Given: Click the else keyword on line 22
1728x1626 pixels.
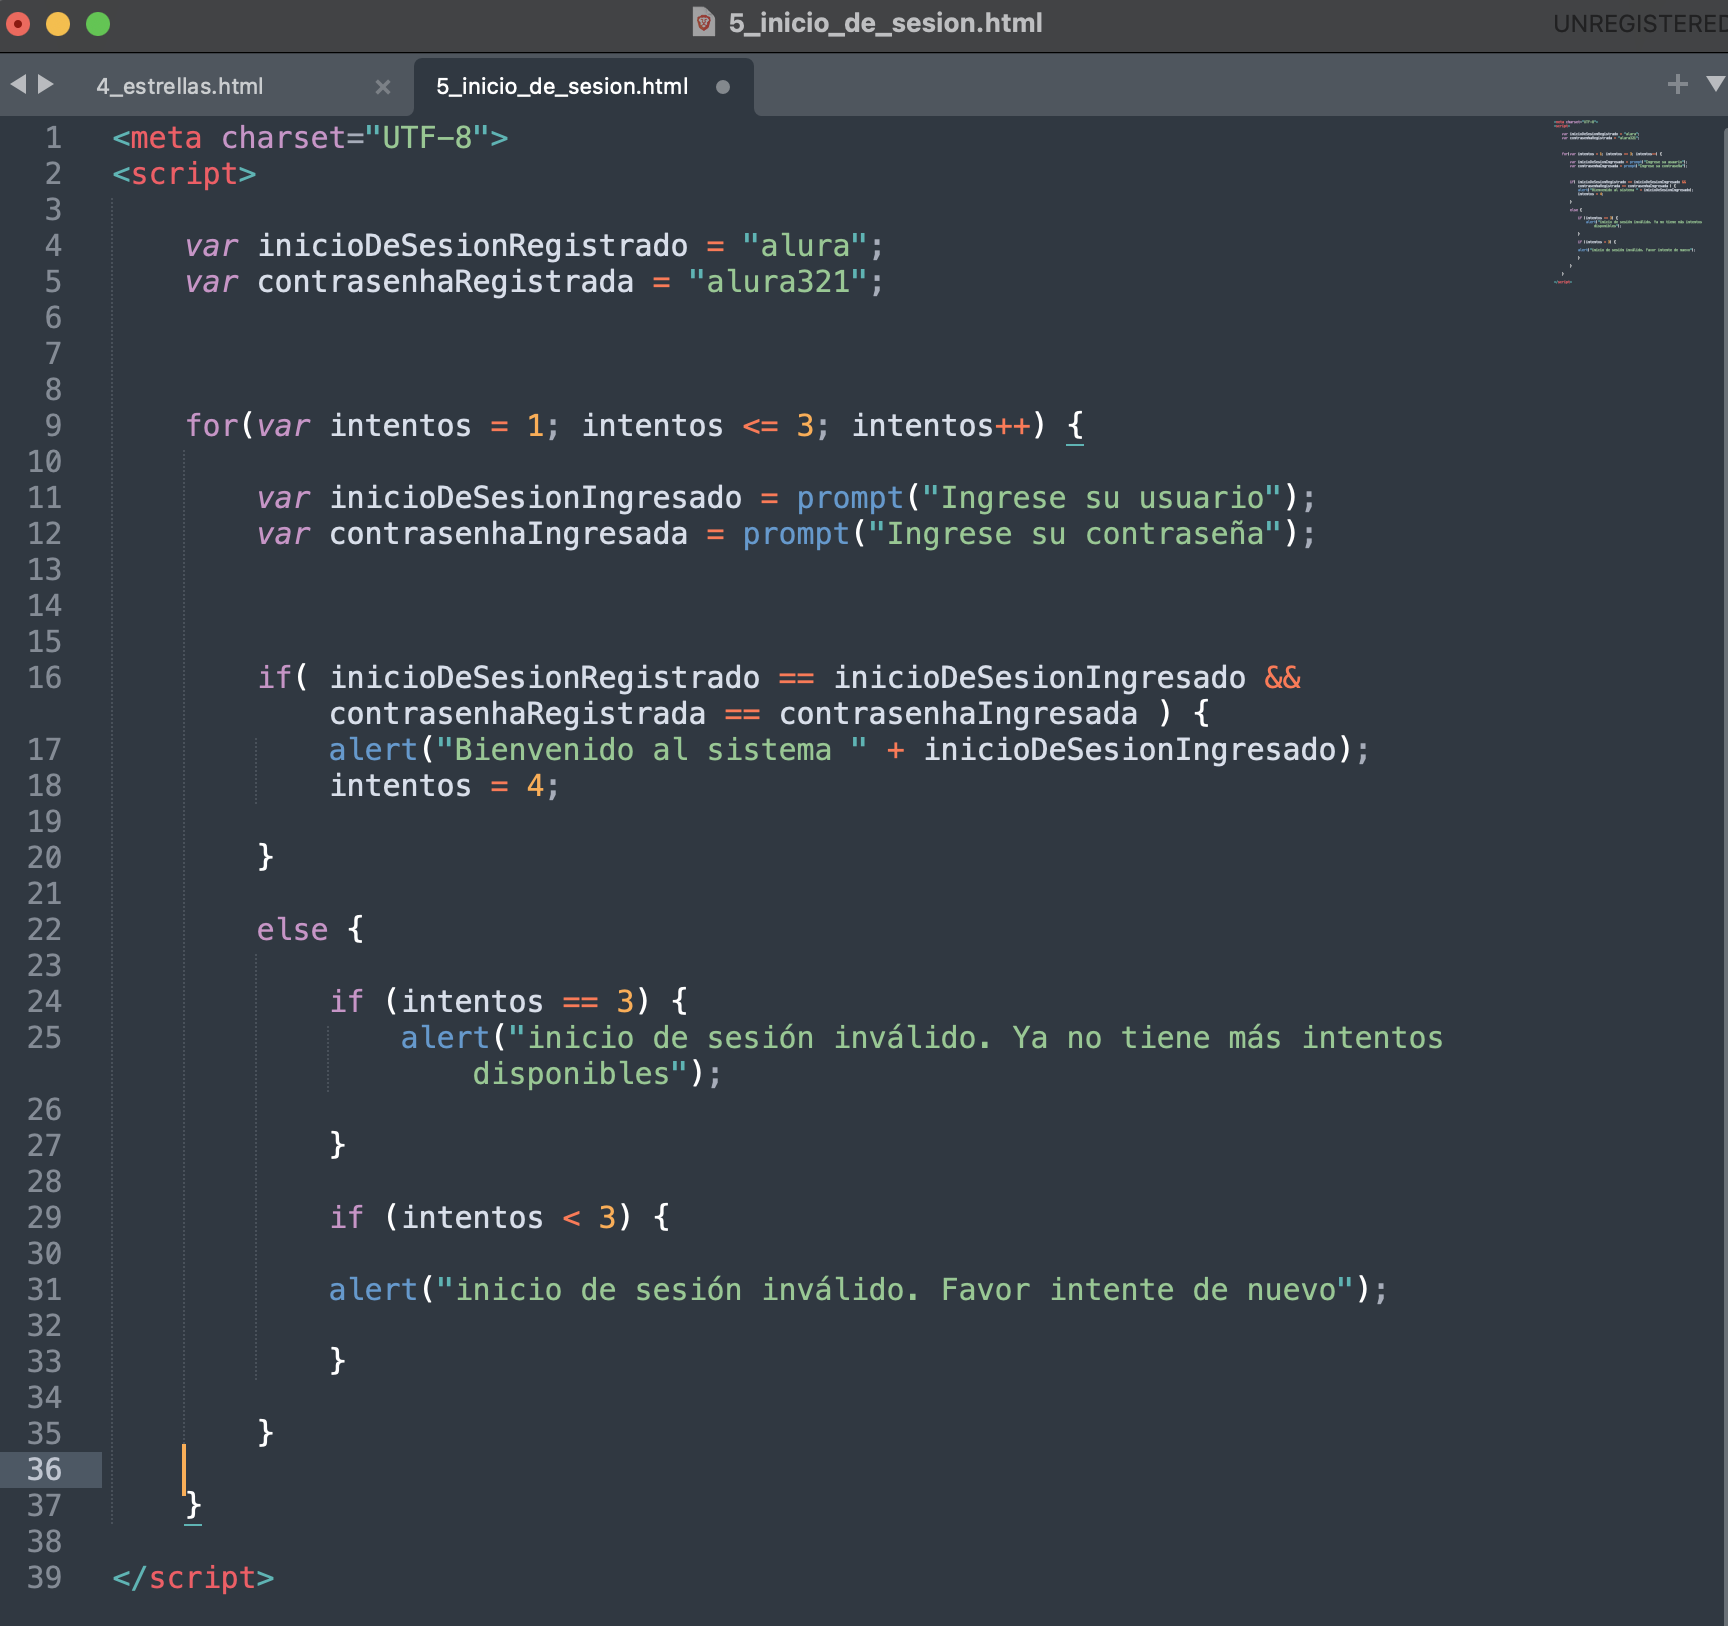Looking at the screenshot, I should coord(292,930).
